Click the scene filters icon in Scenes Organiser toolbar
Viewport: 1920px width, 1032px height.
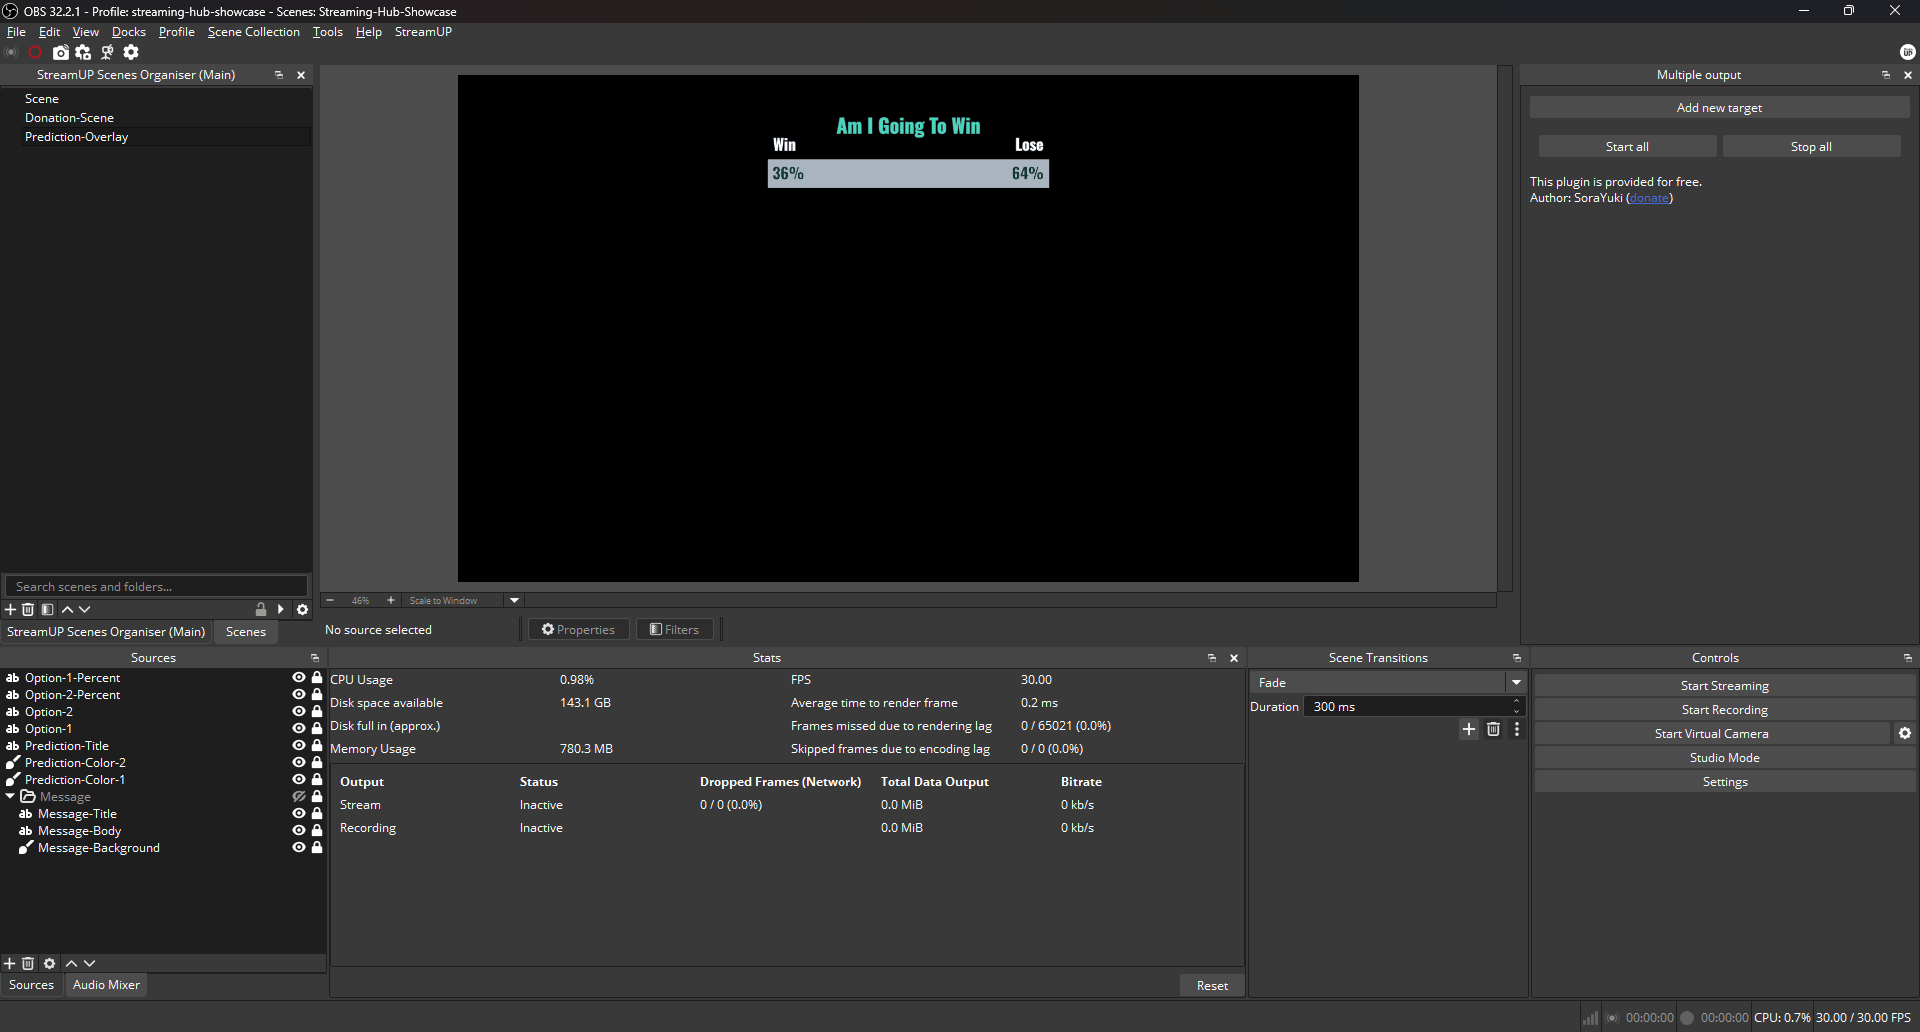tap(47, 609)
